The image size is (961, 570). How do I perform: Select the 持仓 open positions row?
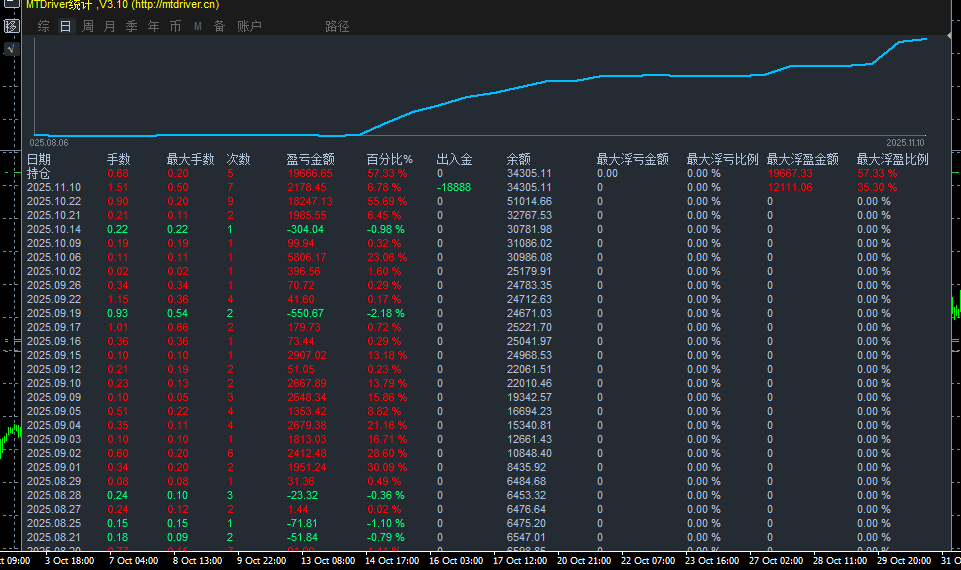39,173
